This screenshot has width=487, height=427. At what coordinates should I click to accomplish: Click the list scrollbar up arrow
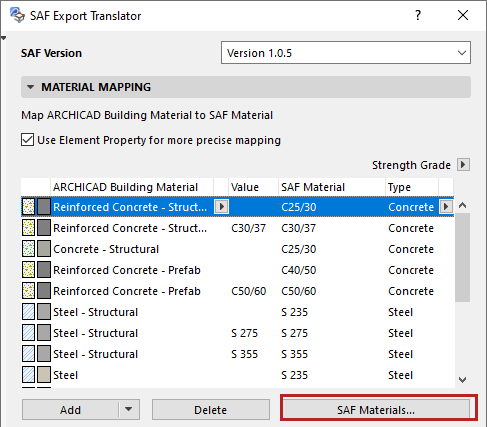pos(462,205)
